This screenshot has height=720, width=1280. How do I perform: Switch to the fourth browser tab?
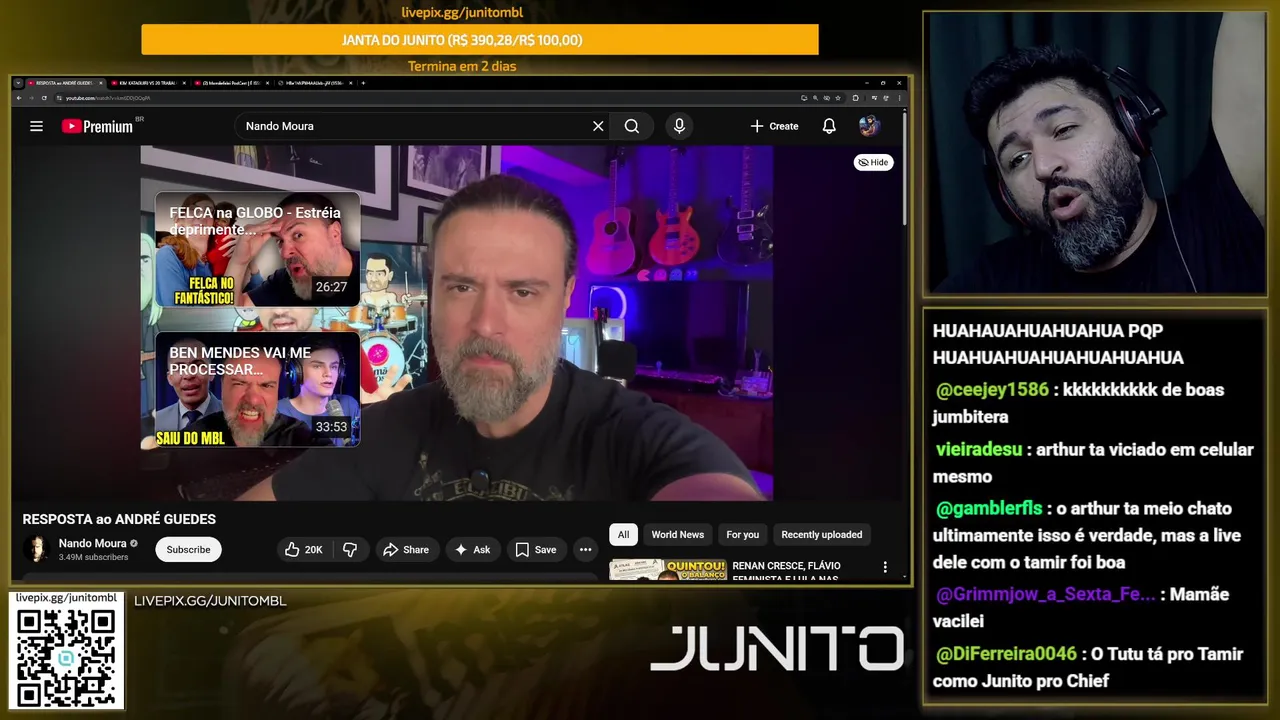tap(313, 83)
